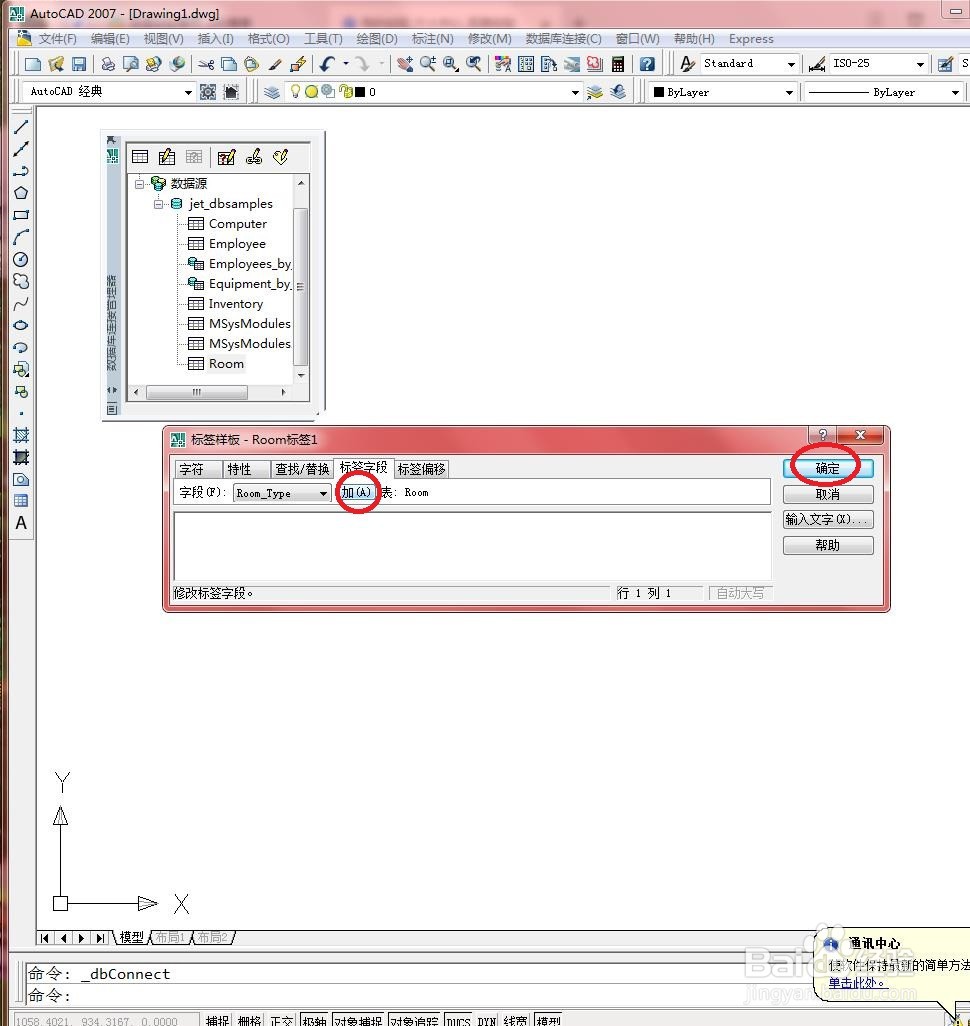Select the Spline draw tool
Screen dimensions: 970x1026
click(21, 304)
